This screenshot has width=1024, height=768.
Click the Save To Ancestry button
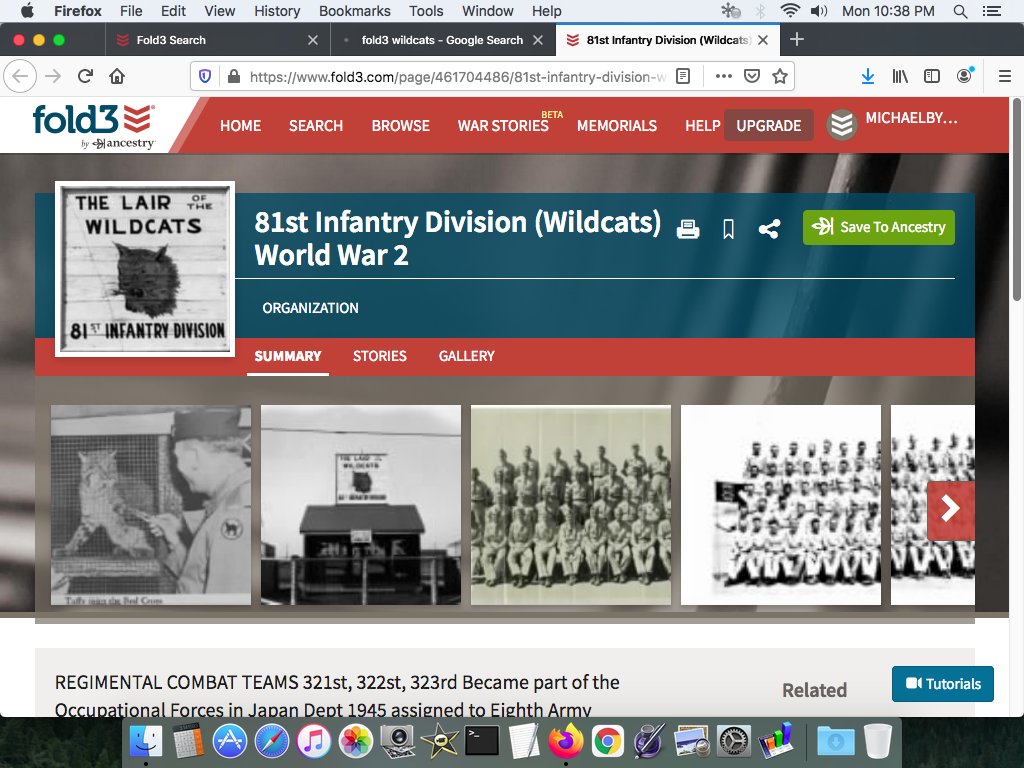pos(878,227)
